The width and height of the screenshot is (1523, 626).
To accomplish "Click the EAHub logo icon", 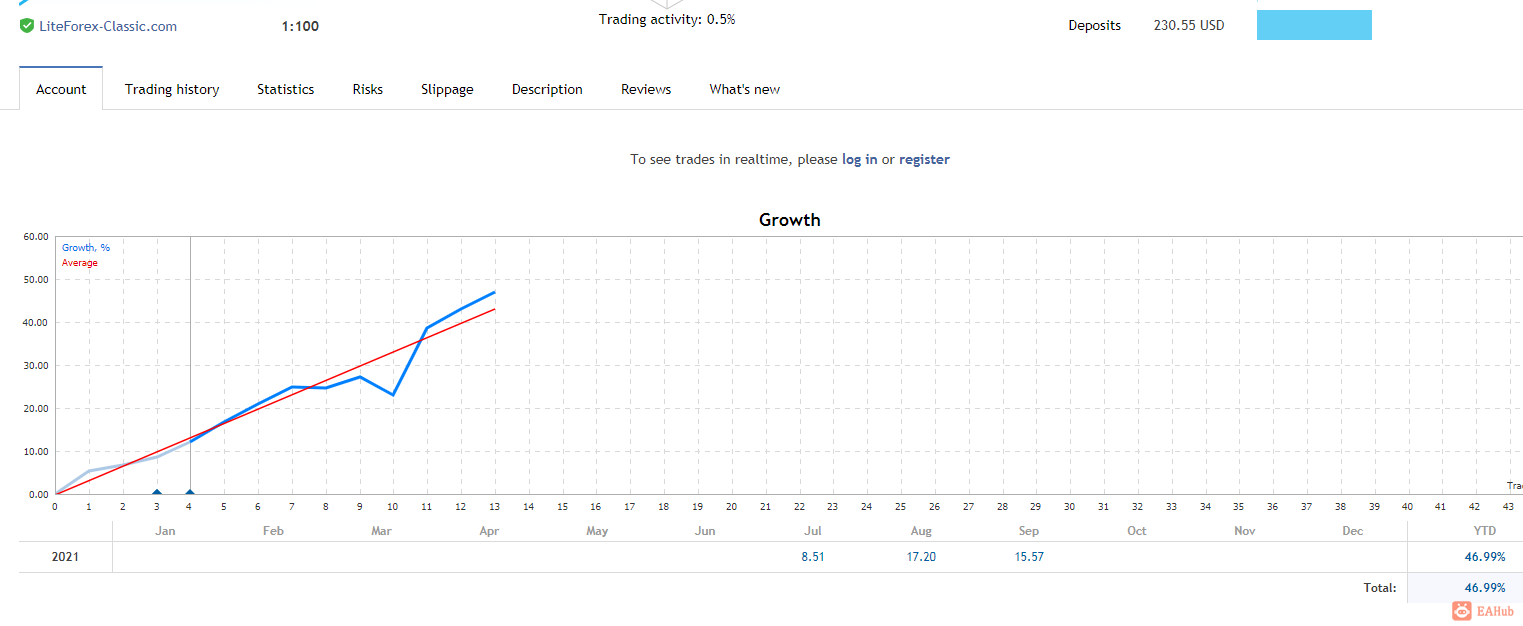I will [x=1462, y=611].
